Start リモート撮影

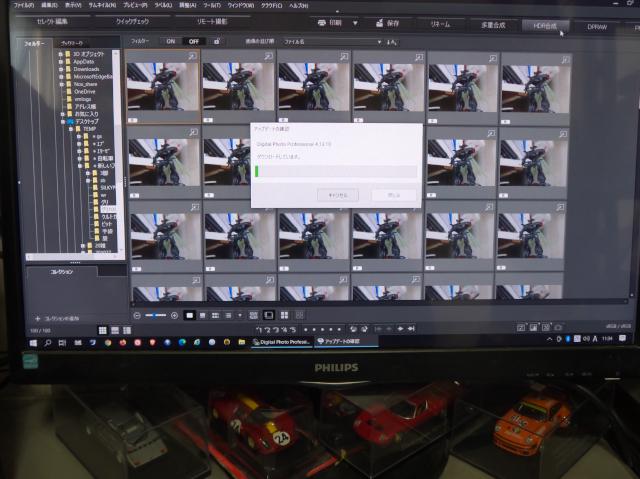tap(212, 22)
